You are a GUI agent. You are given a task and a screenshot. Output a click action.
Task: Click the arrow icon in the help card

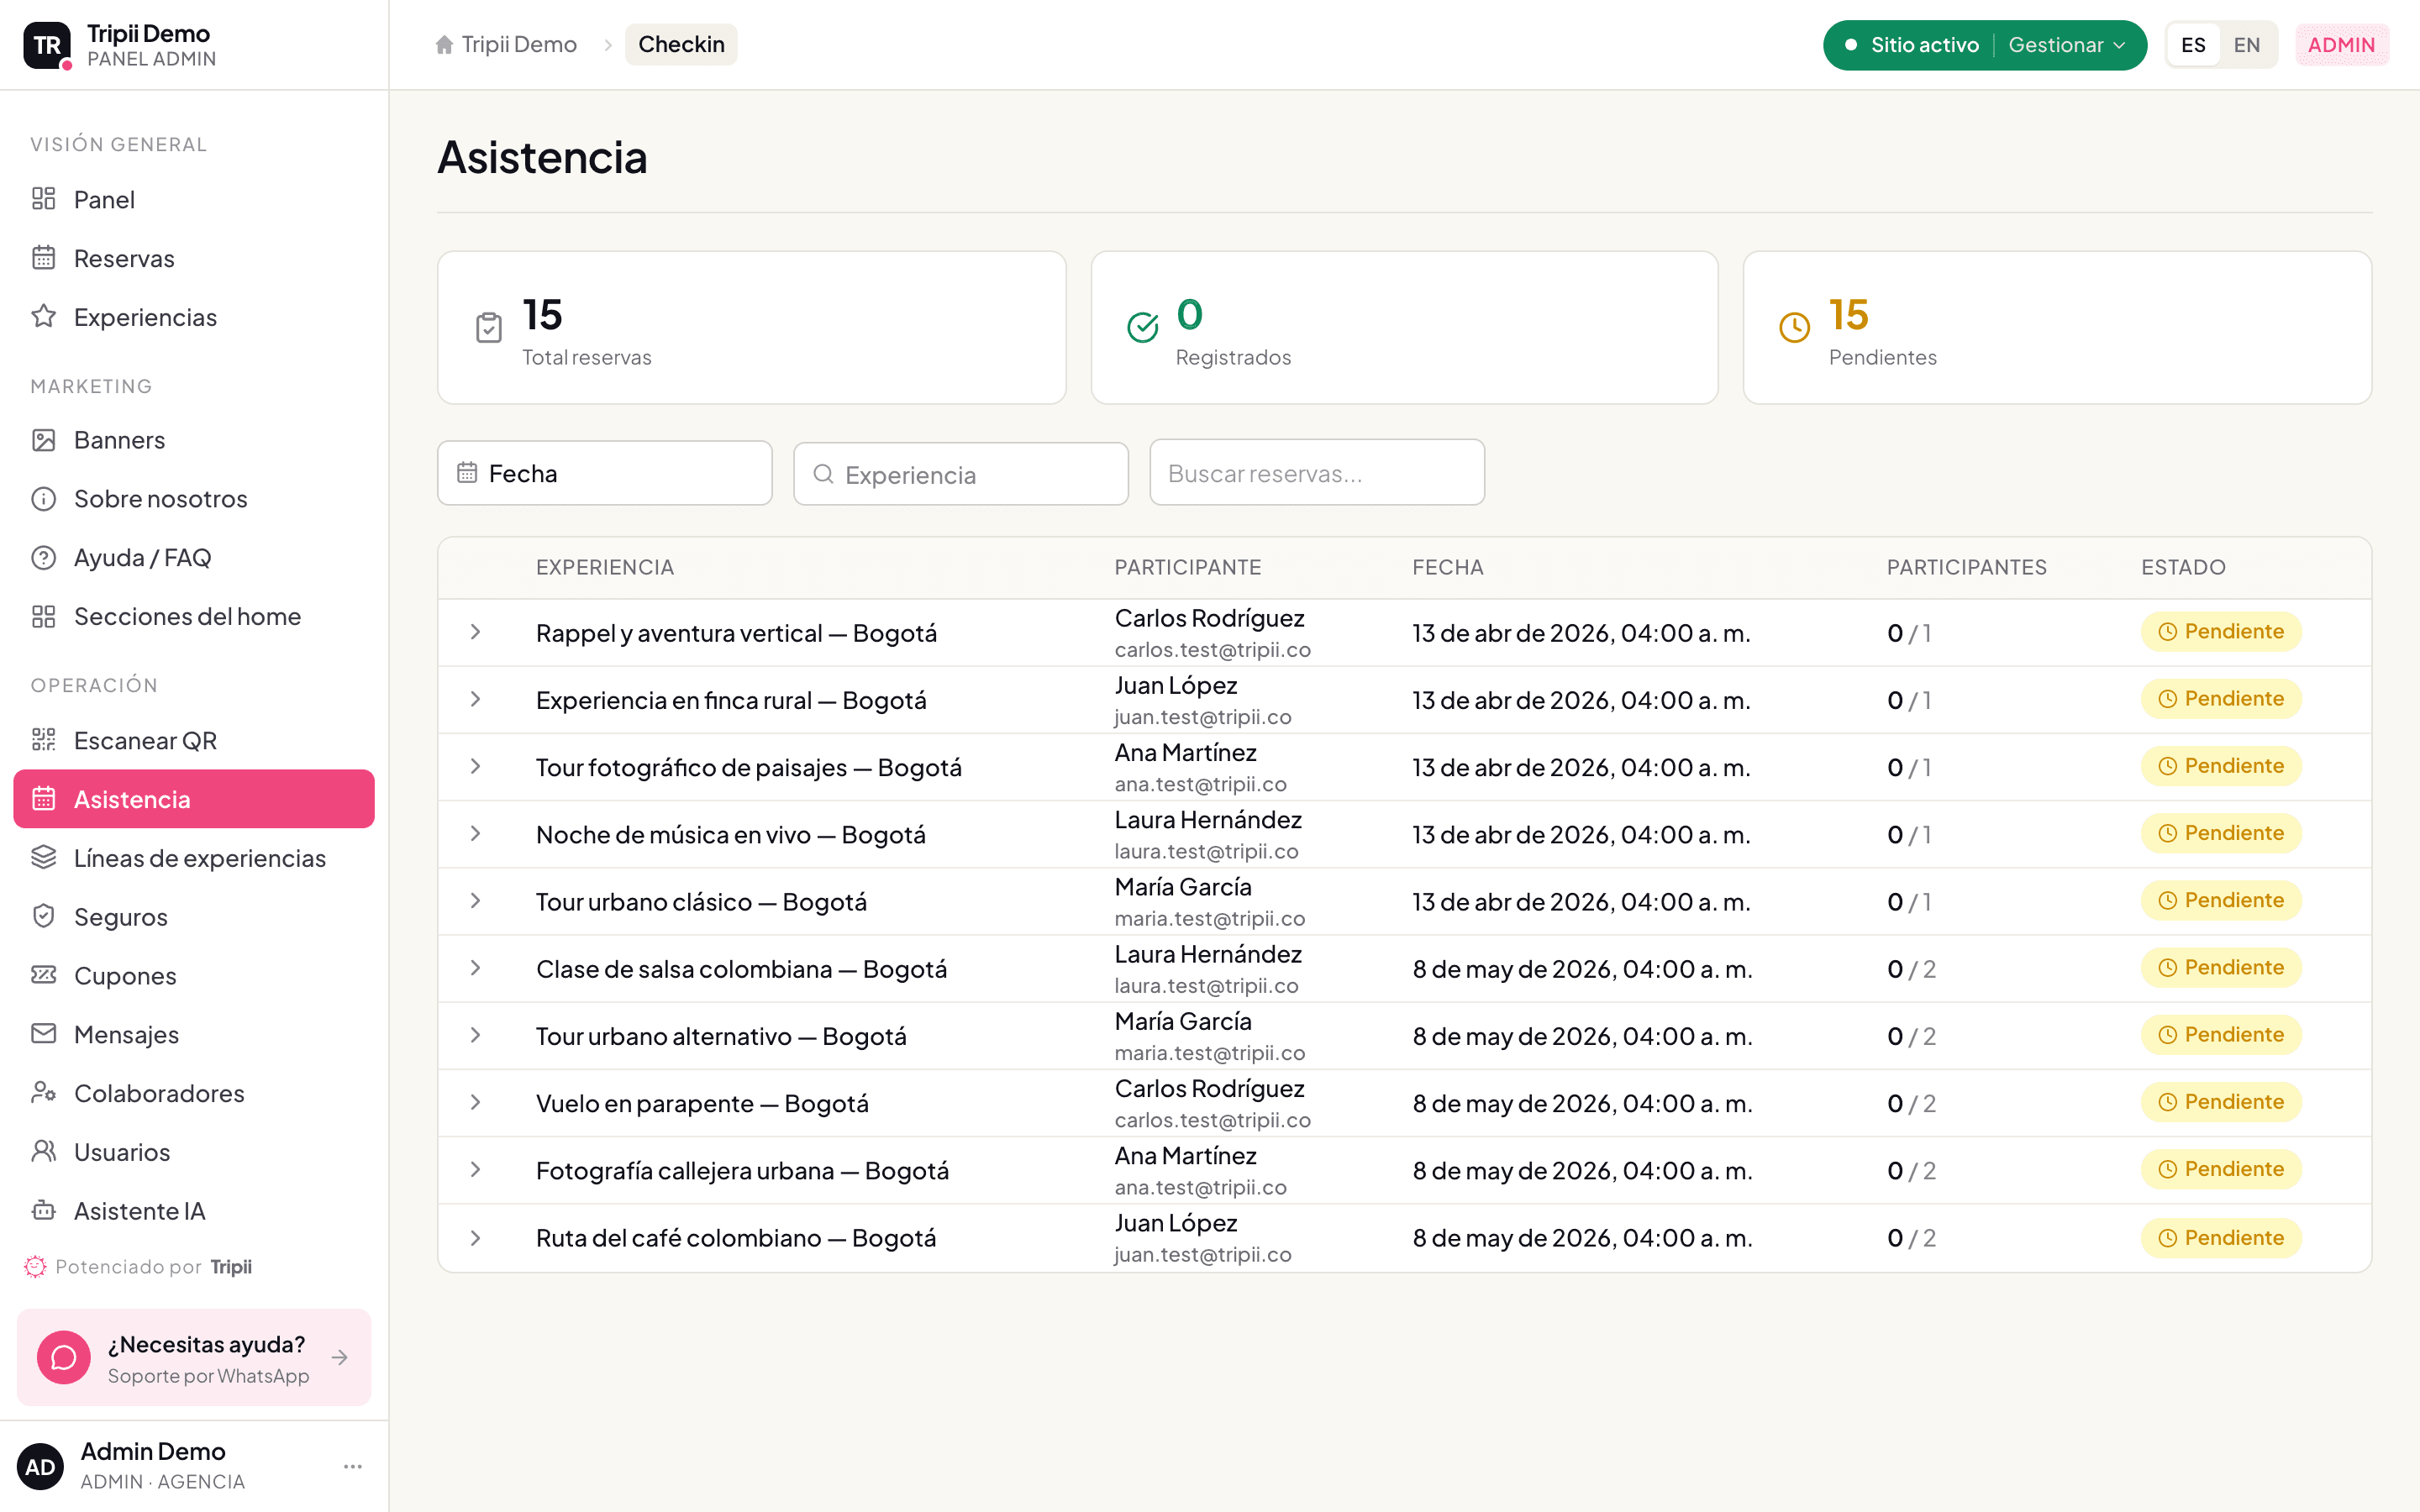click(340, 1358)
